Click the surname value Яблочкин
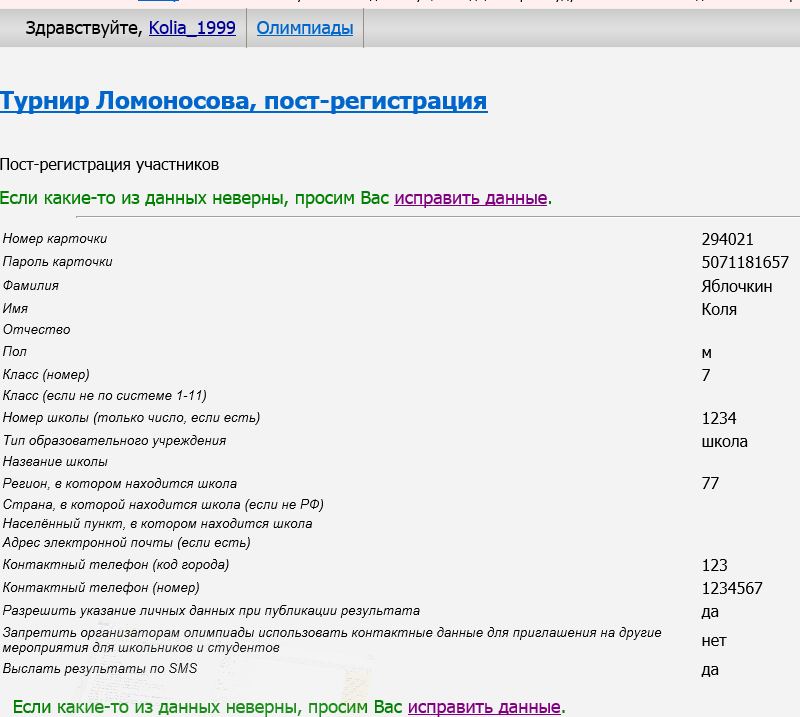 736,286
